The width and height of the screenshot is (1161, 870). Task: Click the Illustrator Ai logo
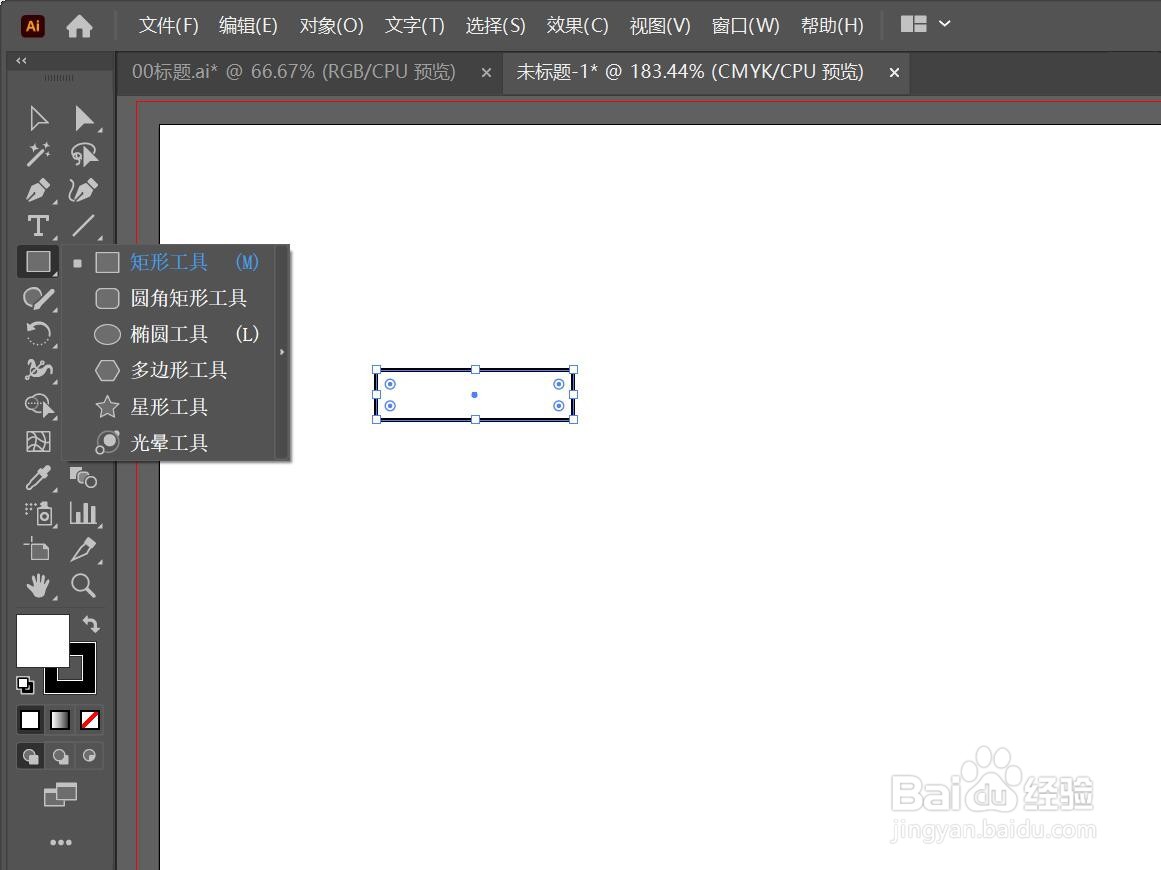click(33, 26)
